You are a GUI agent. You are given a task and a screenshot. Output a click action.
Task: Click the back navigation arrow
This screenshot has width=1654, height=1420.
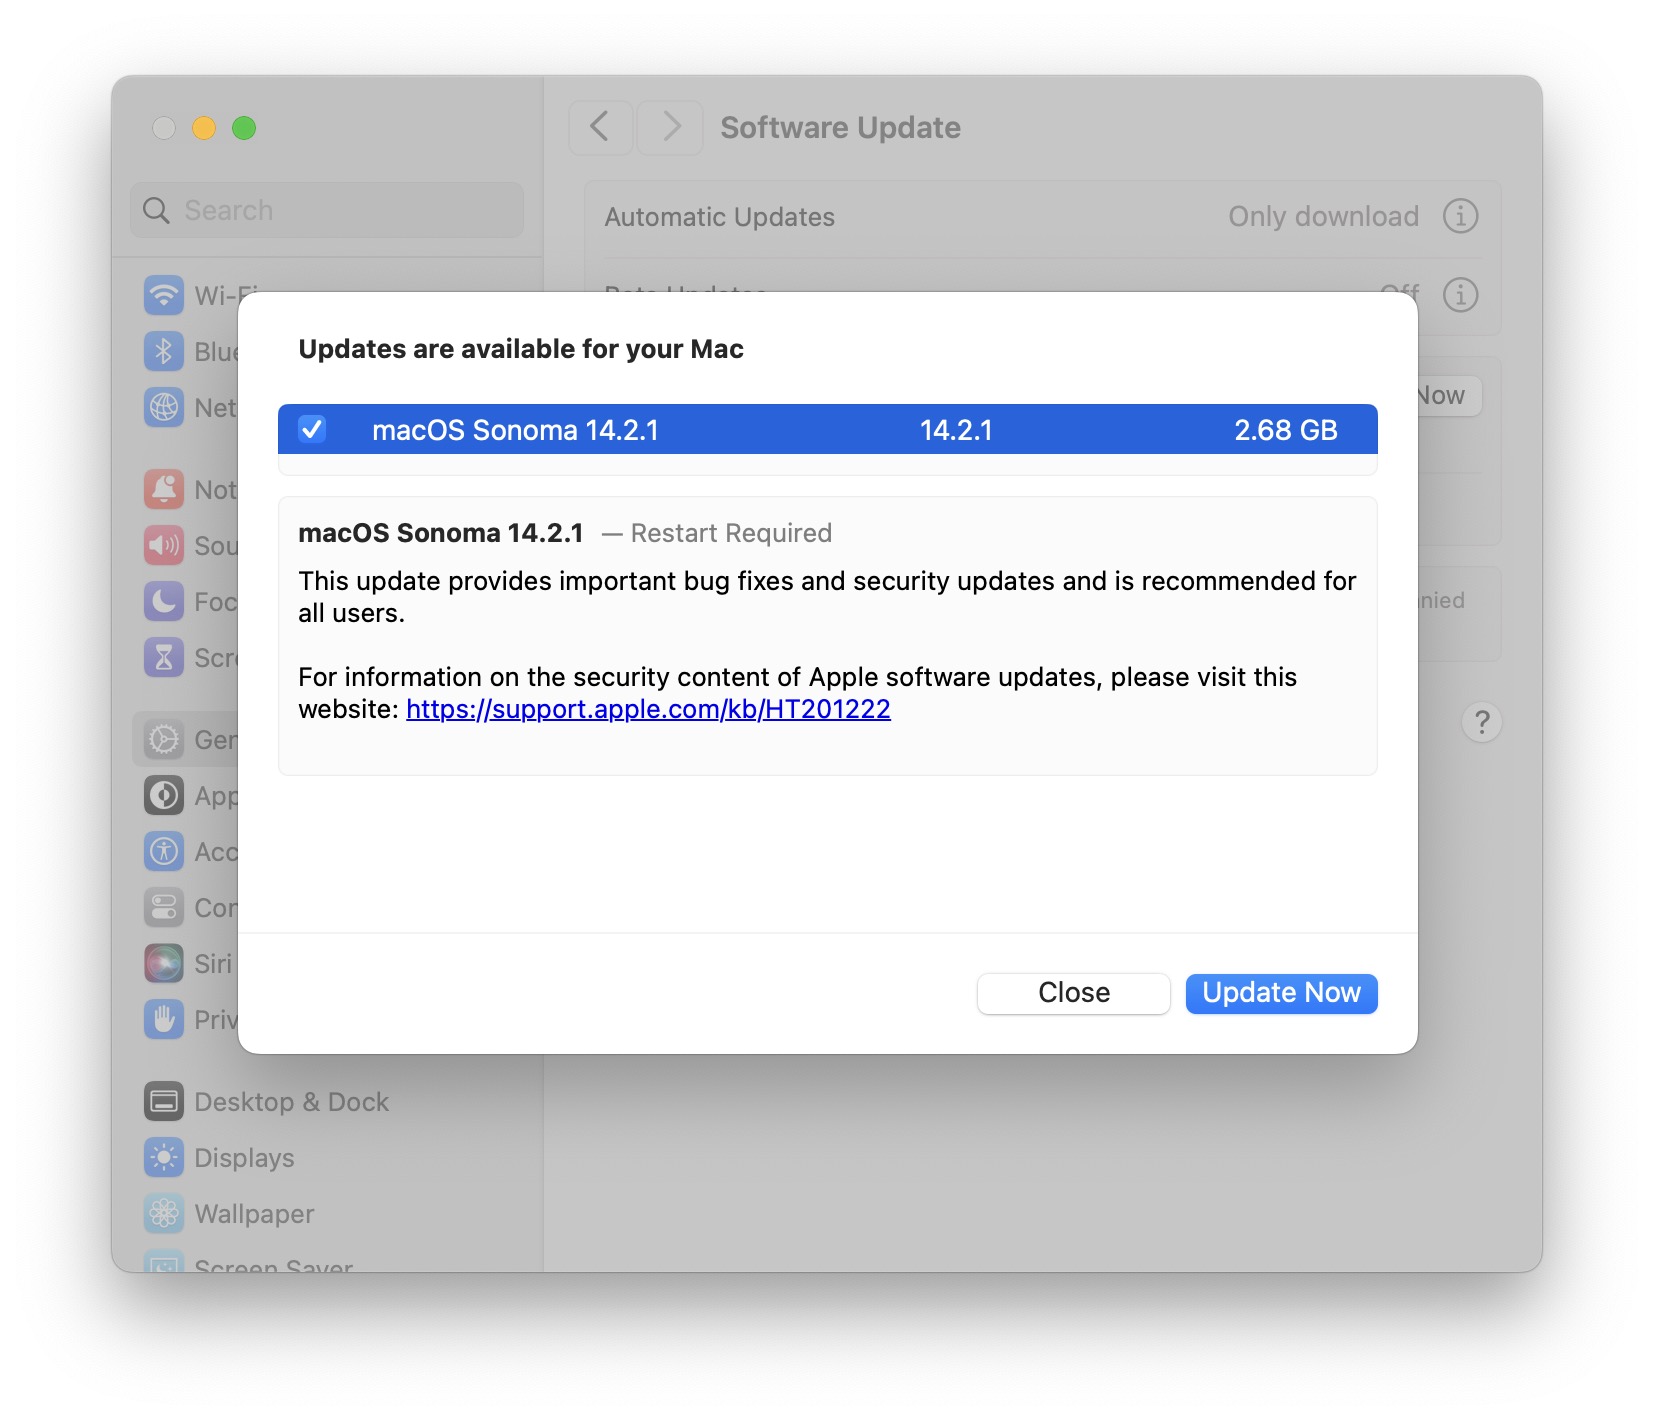[x=600, y=128]
